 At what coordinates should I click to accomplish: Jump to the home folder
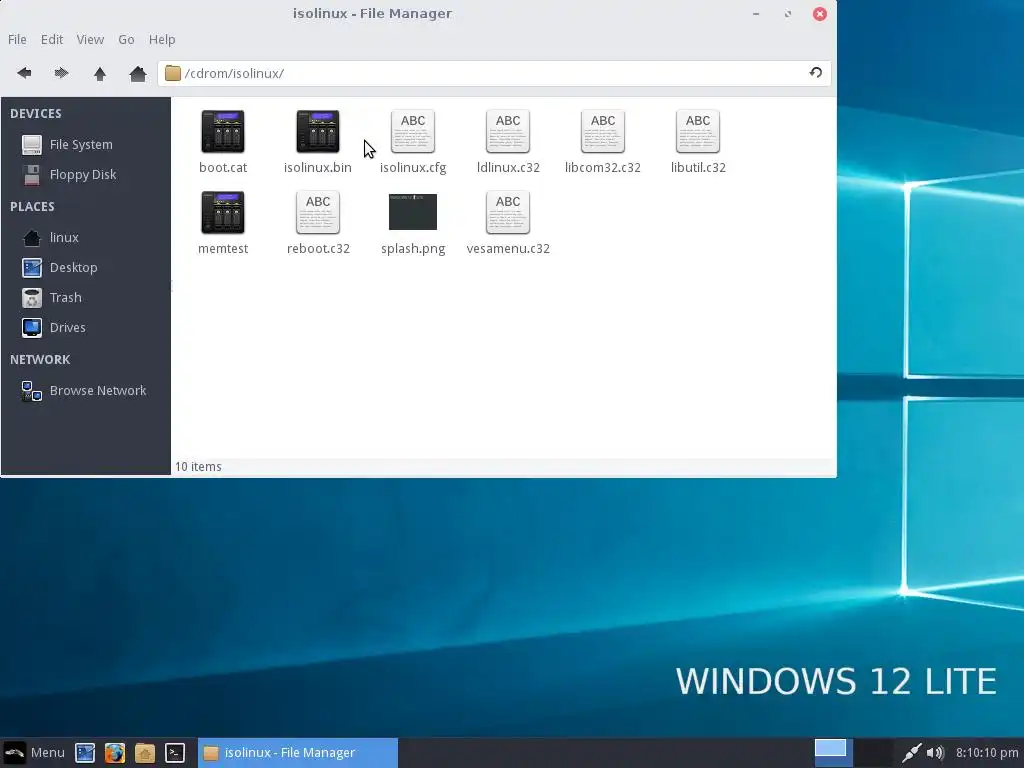pyautogui.click(x=137, y=73)
